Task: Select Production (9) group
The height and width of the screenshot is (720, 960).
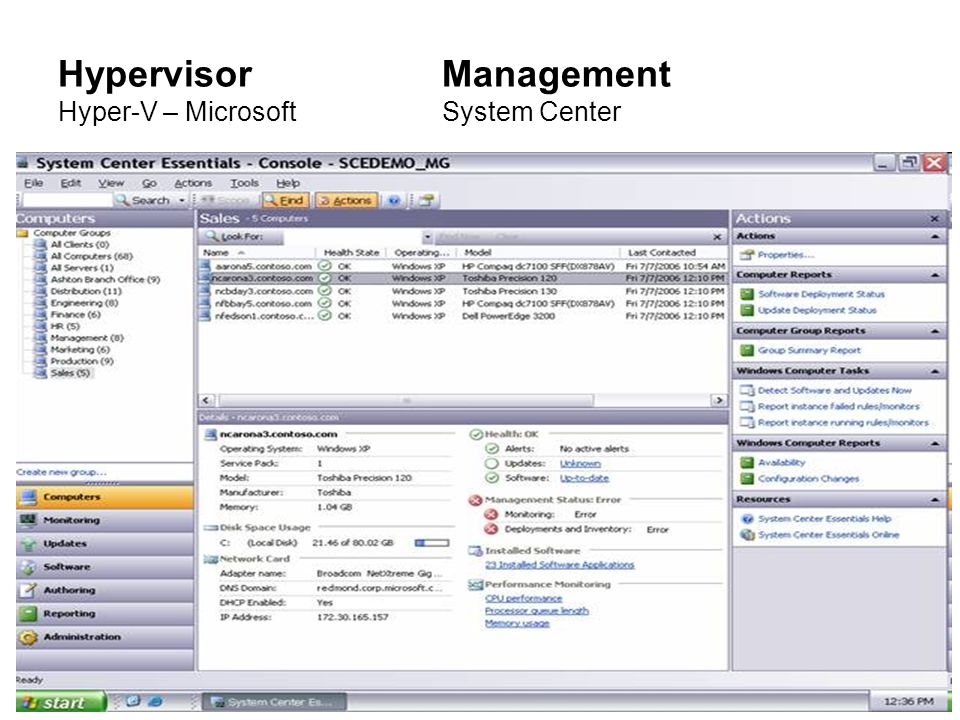Action: tap(82, 361)
